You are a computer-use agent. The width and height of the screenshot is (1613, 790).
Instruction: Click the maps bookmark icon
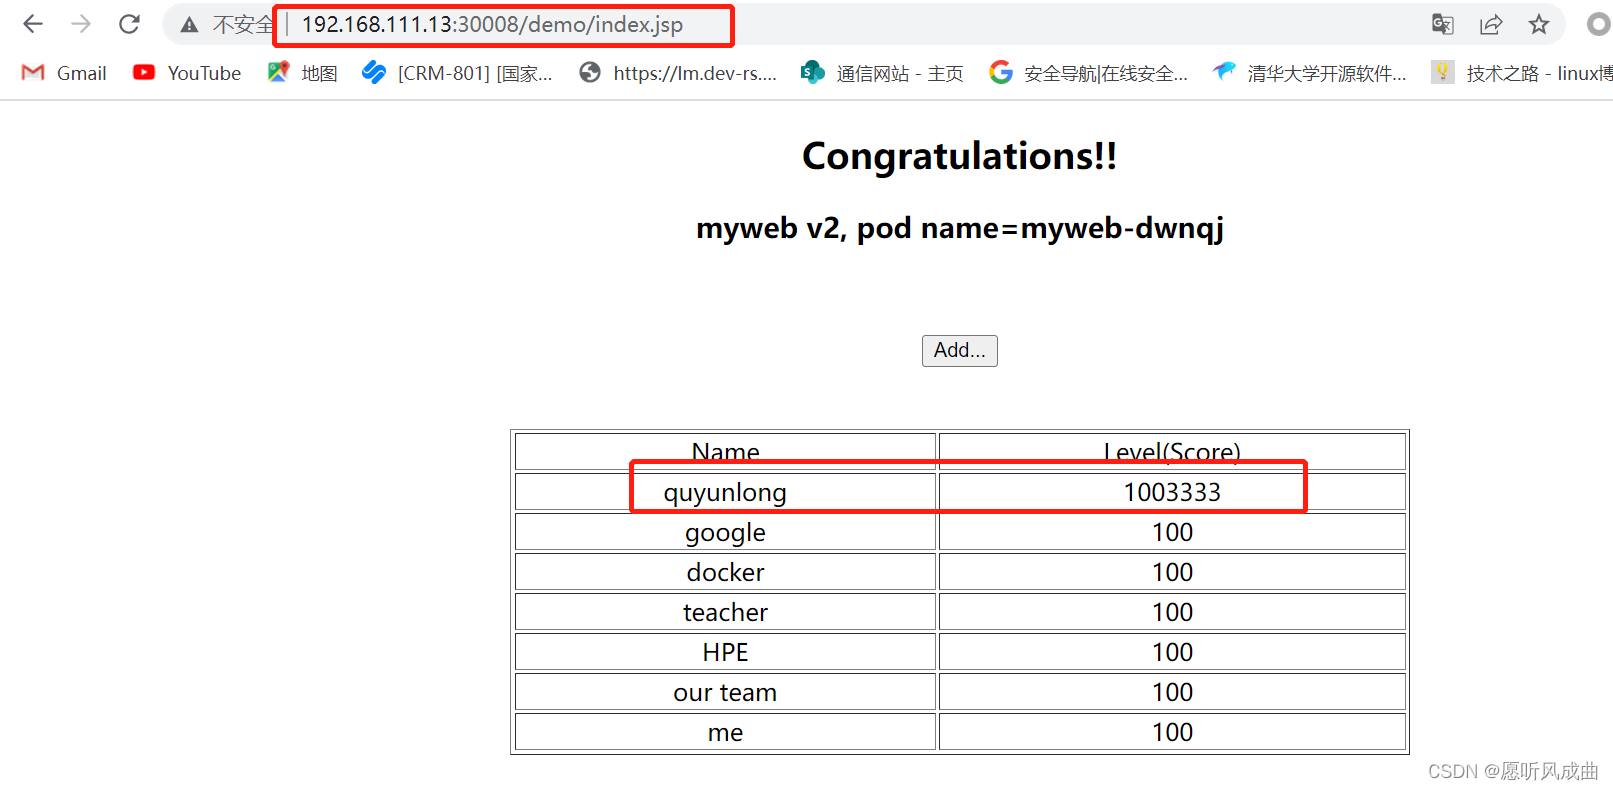point(278,72)
